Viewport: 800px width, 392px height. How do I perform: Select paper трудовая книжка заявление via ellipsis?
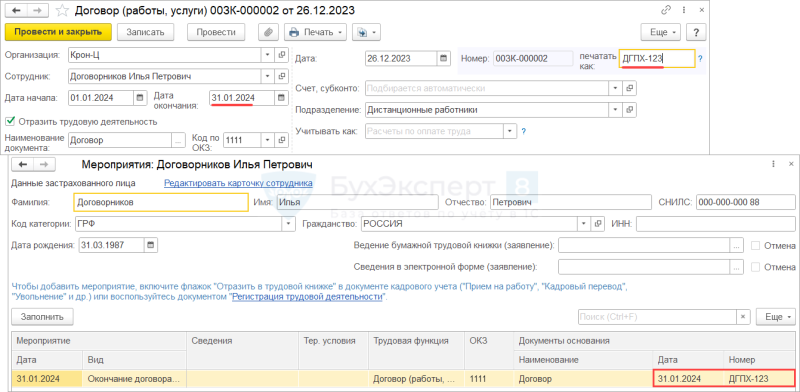point(736,246)
